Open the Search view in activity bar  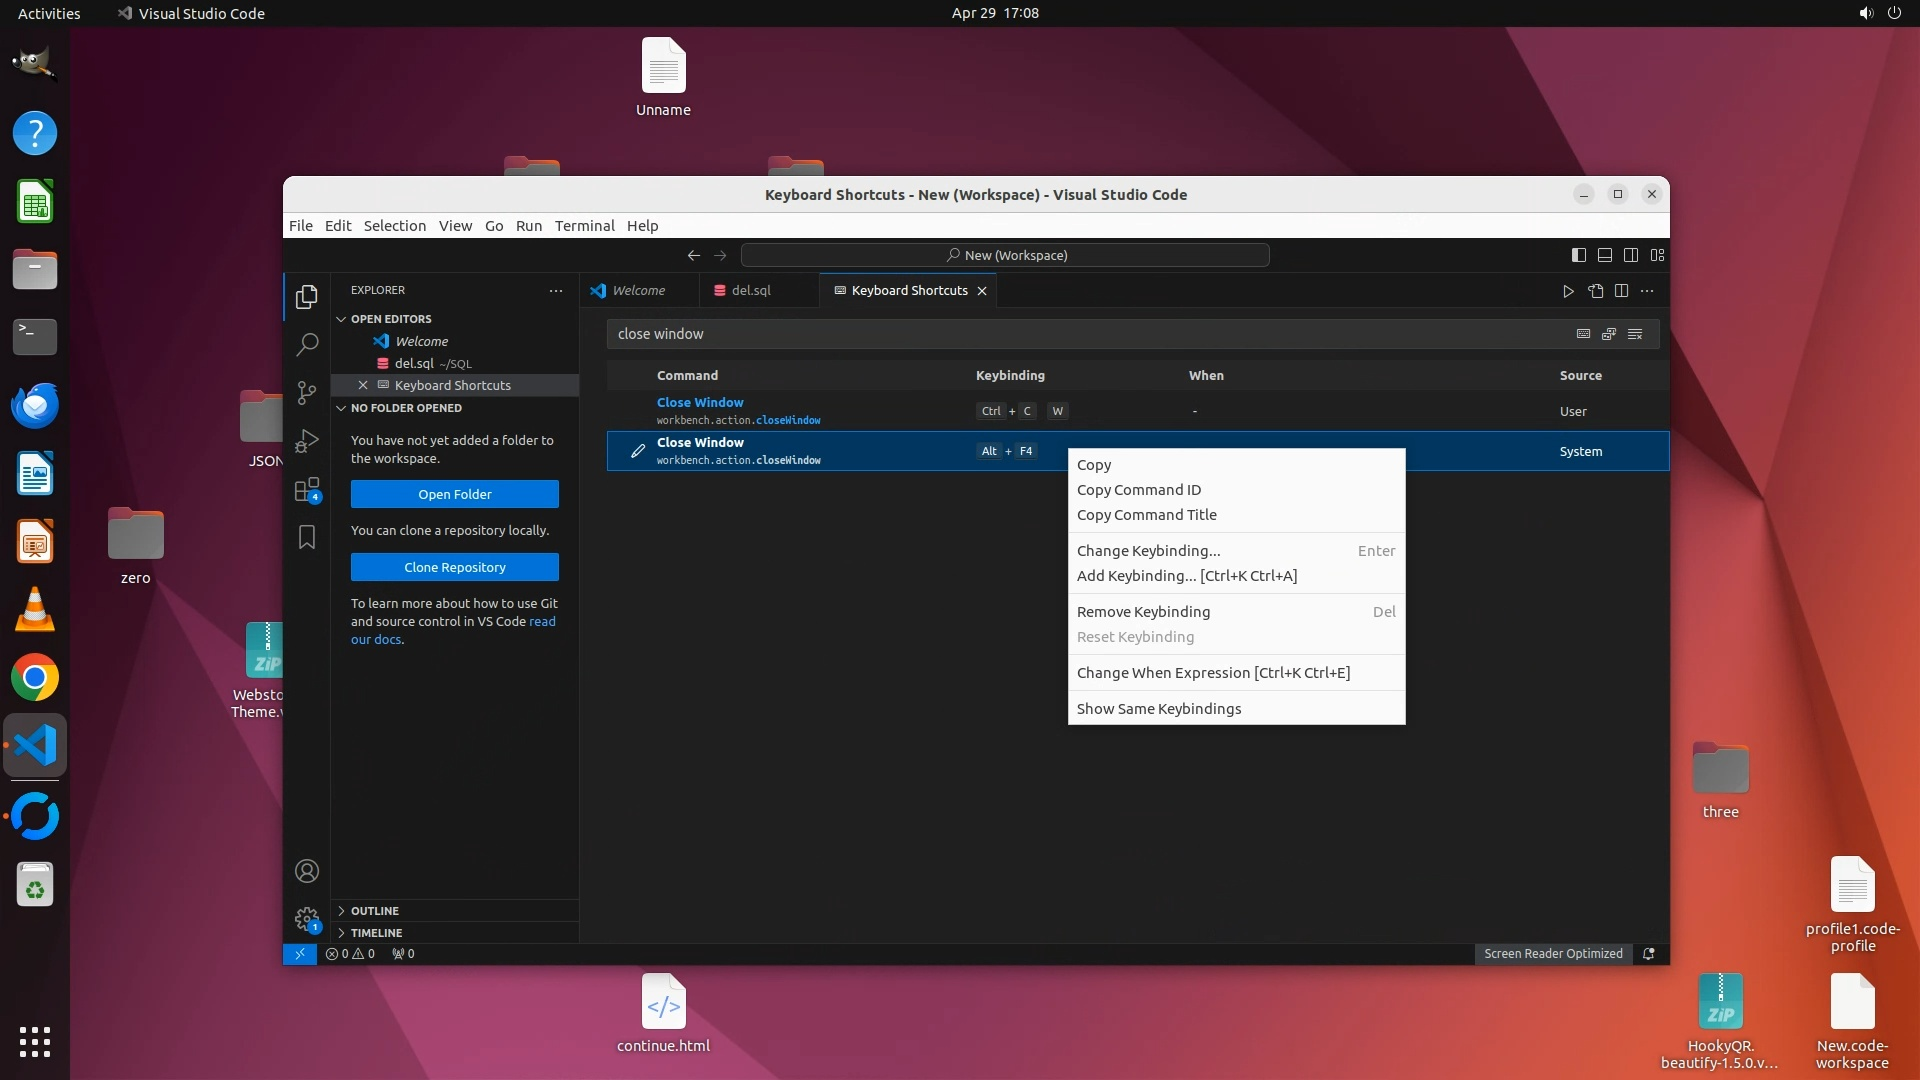point(307,345)
